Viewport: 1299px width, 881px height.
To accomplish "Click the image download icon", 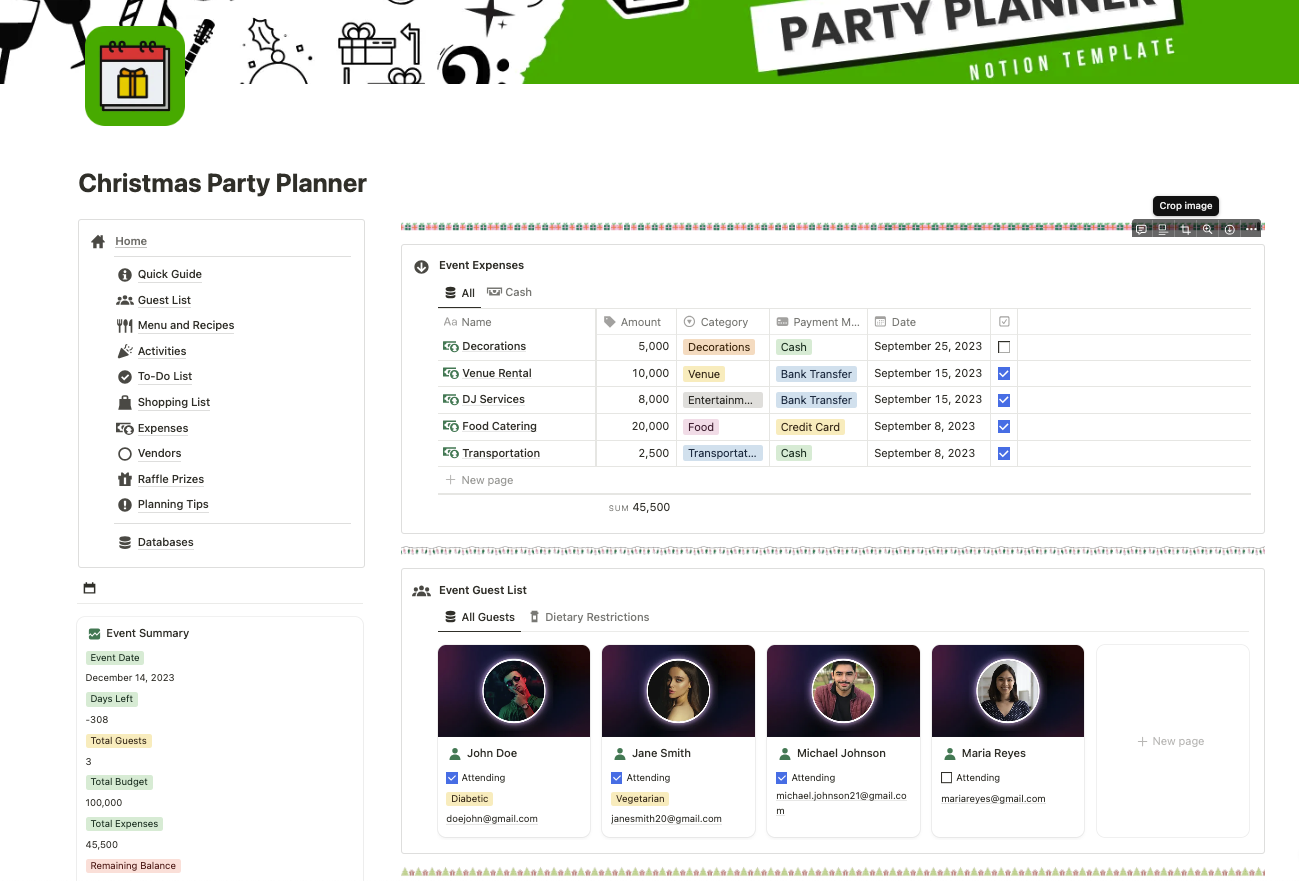I will click(1229, 229).
